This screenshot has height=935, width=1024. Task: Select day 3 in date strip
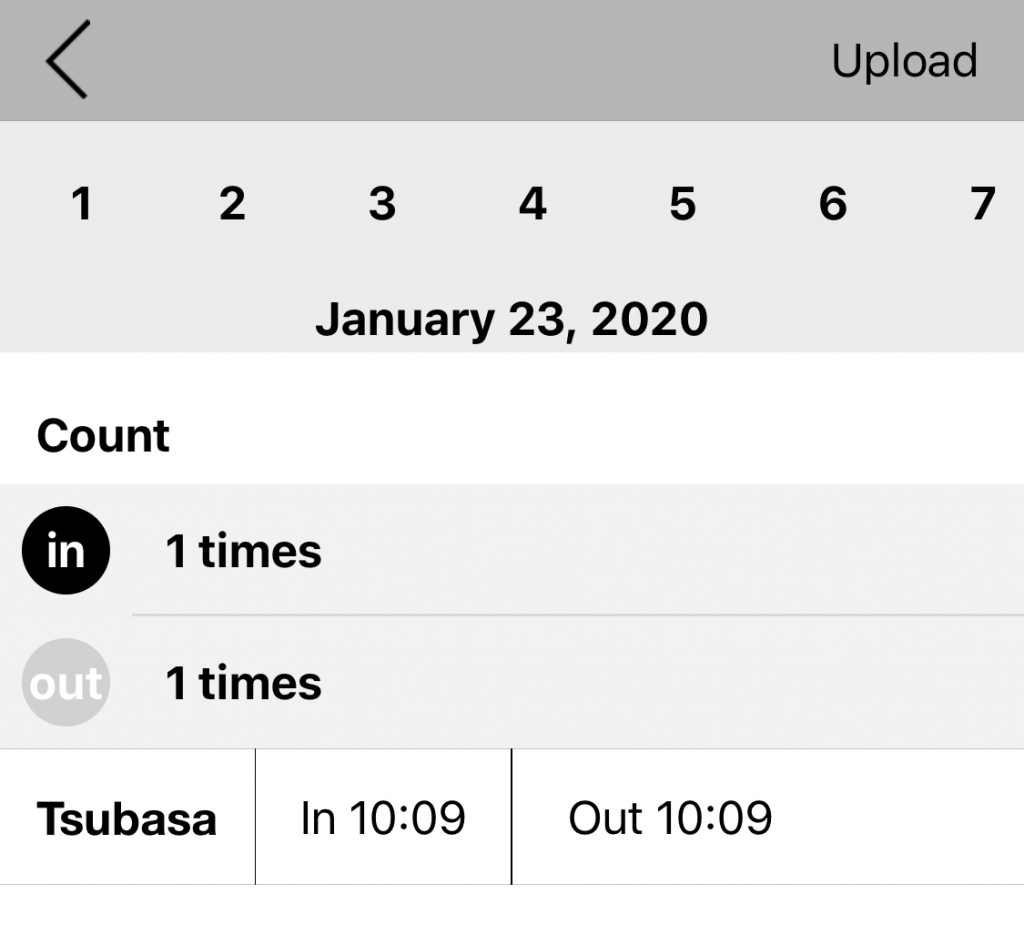pos(382,204)
